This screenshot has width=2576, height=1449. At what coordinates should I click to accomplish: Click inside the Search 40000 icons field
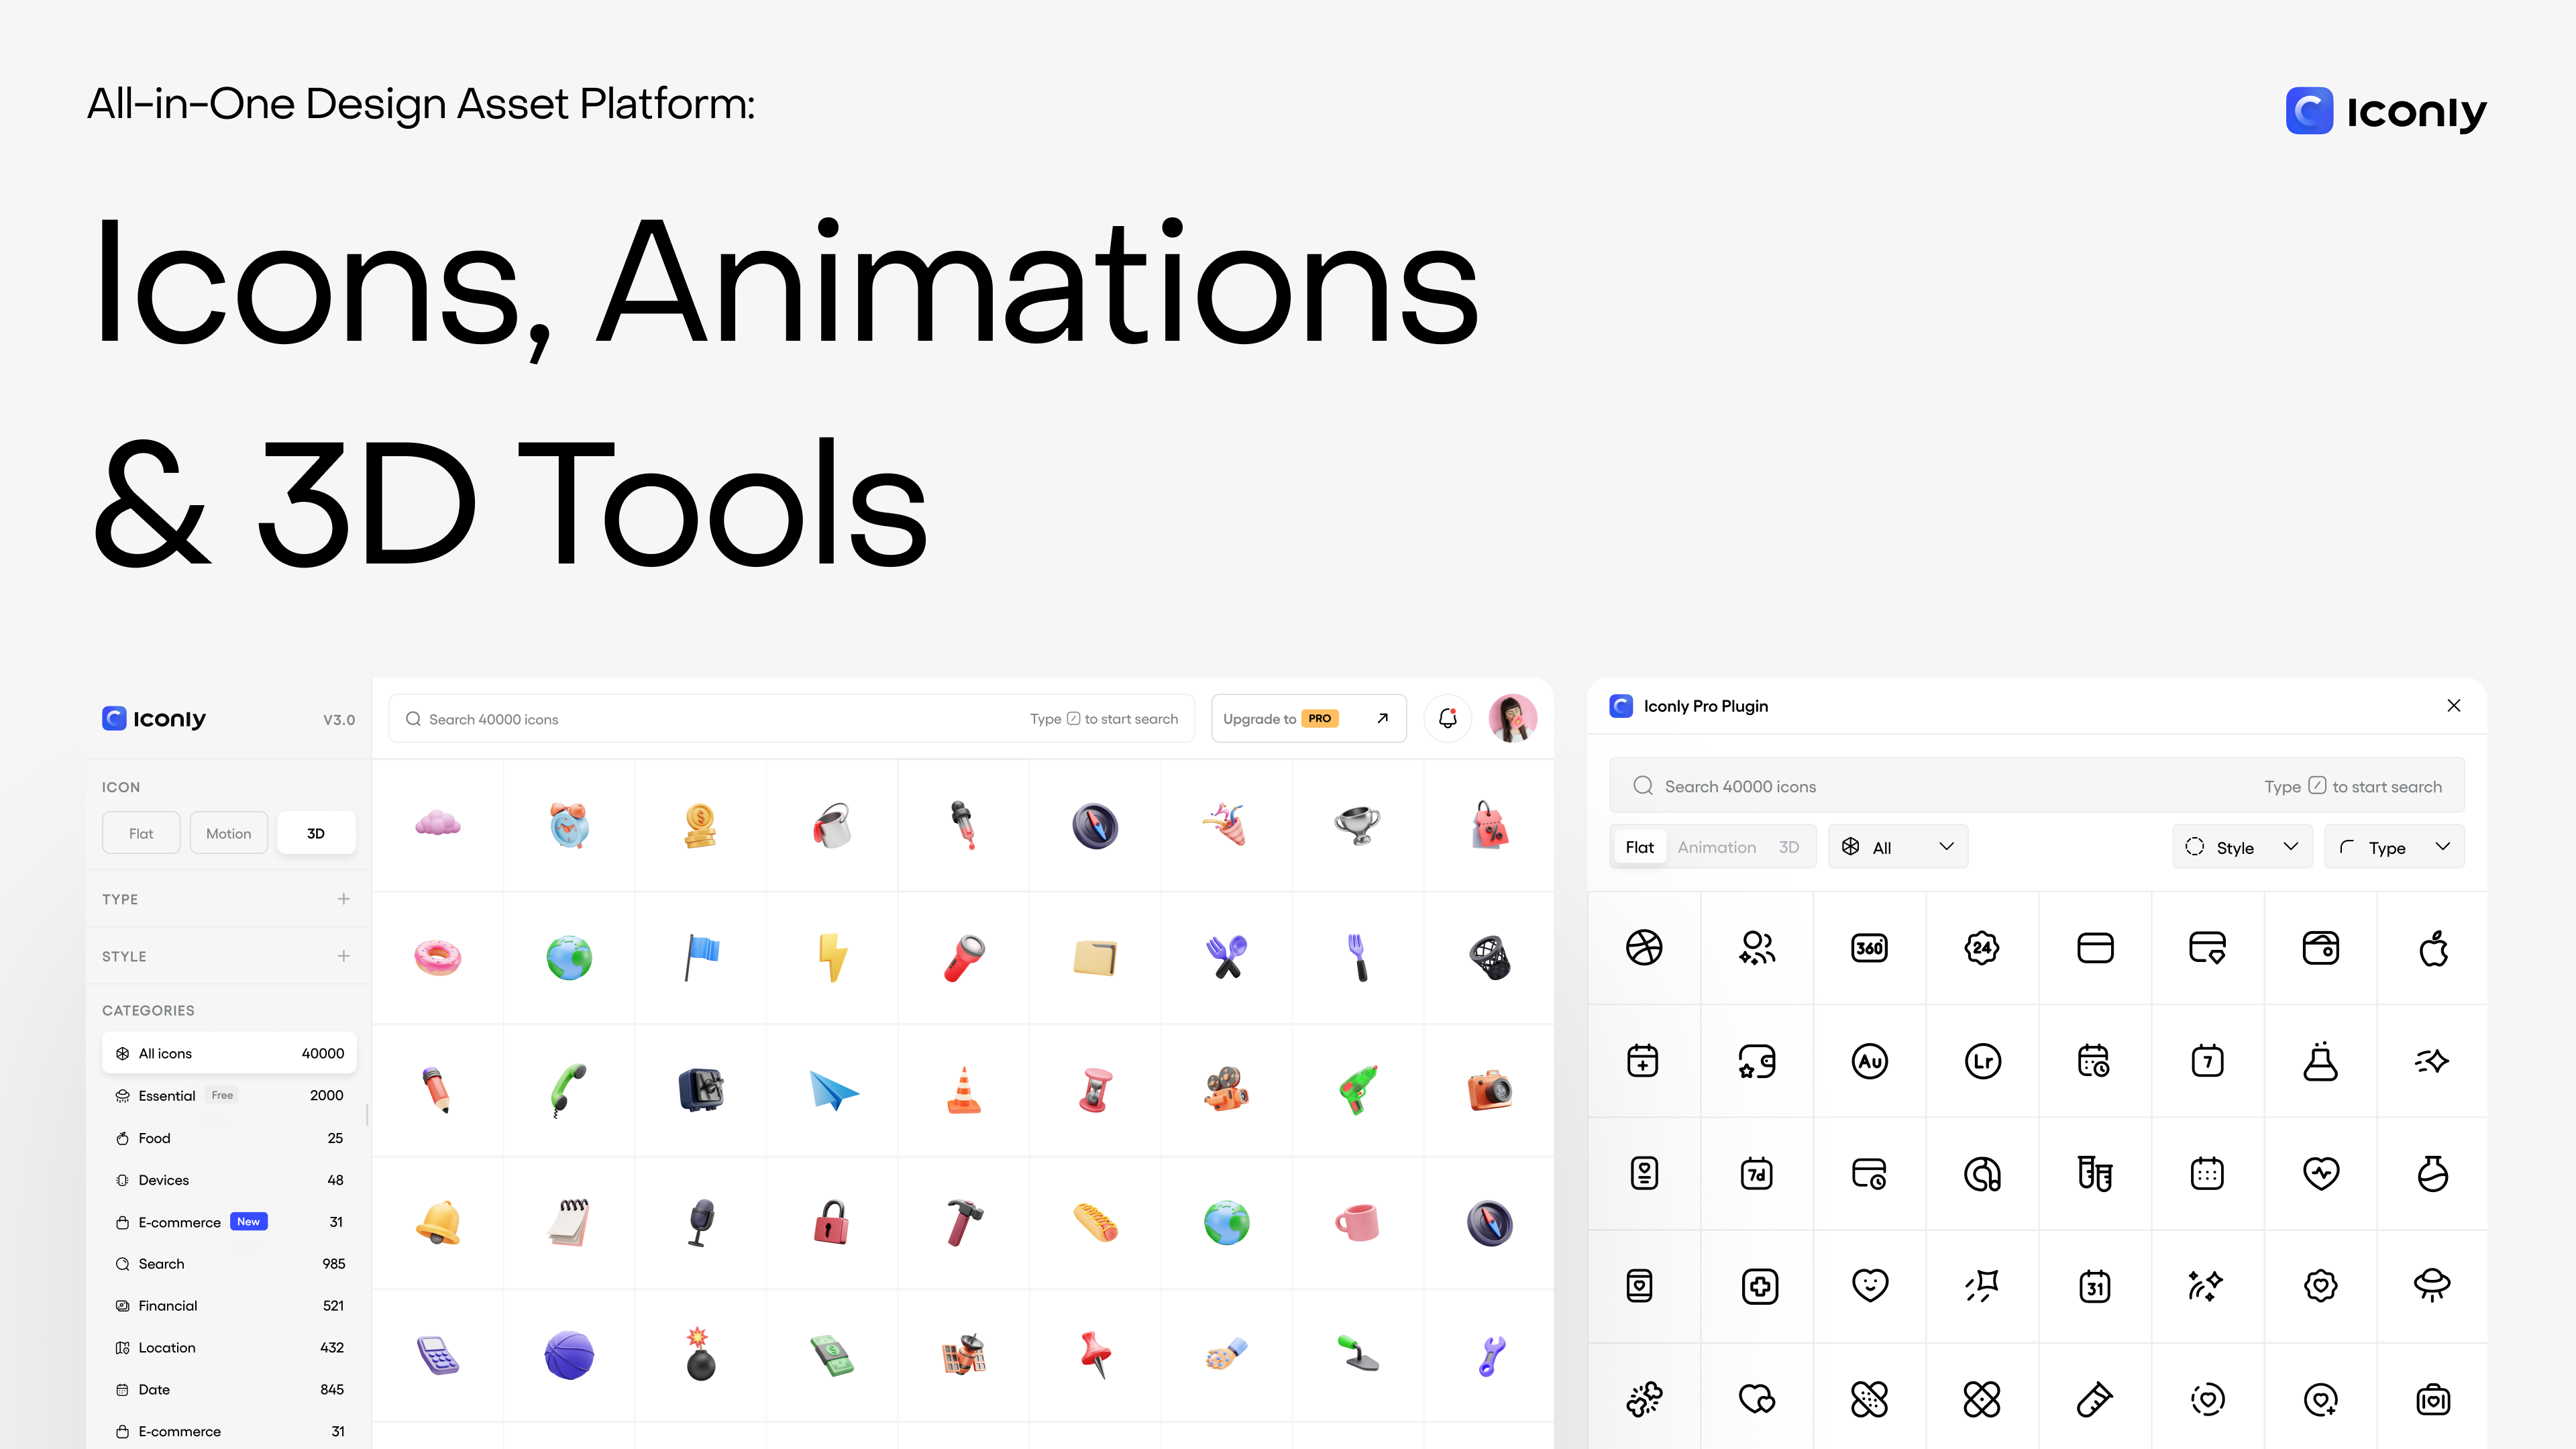(700, 718)
